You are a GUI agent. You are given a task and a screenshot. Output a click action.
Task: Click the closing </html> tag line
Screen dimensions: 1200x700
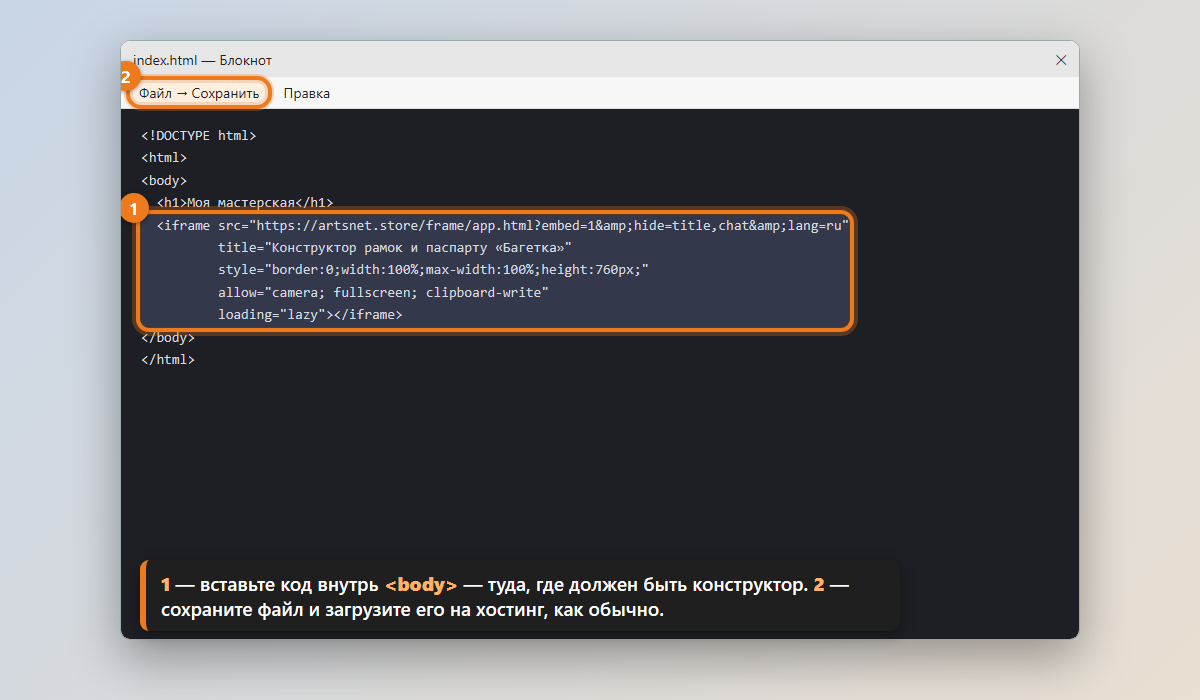(168, 359)
